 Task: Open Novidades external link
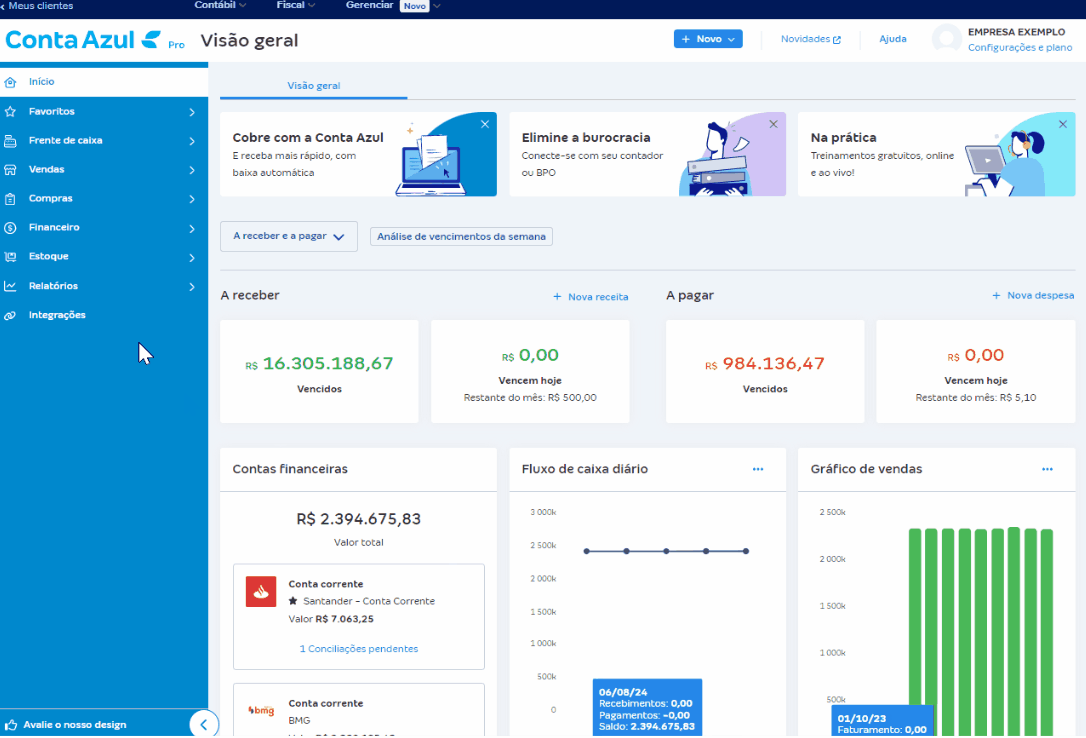click(810, 39)
